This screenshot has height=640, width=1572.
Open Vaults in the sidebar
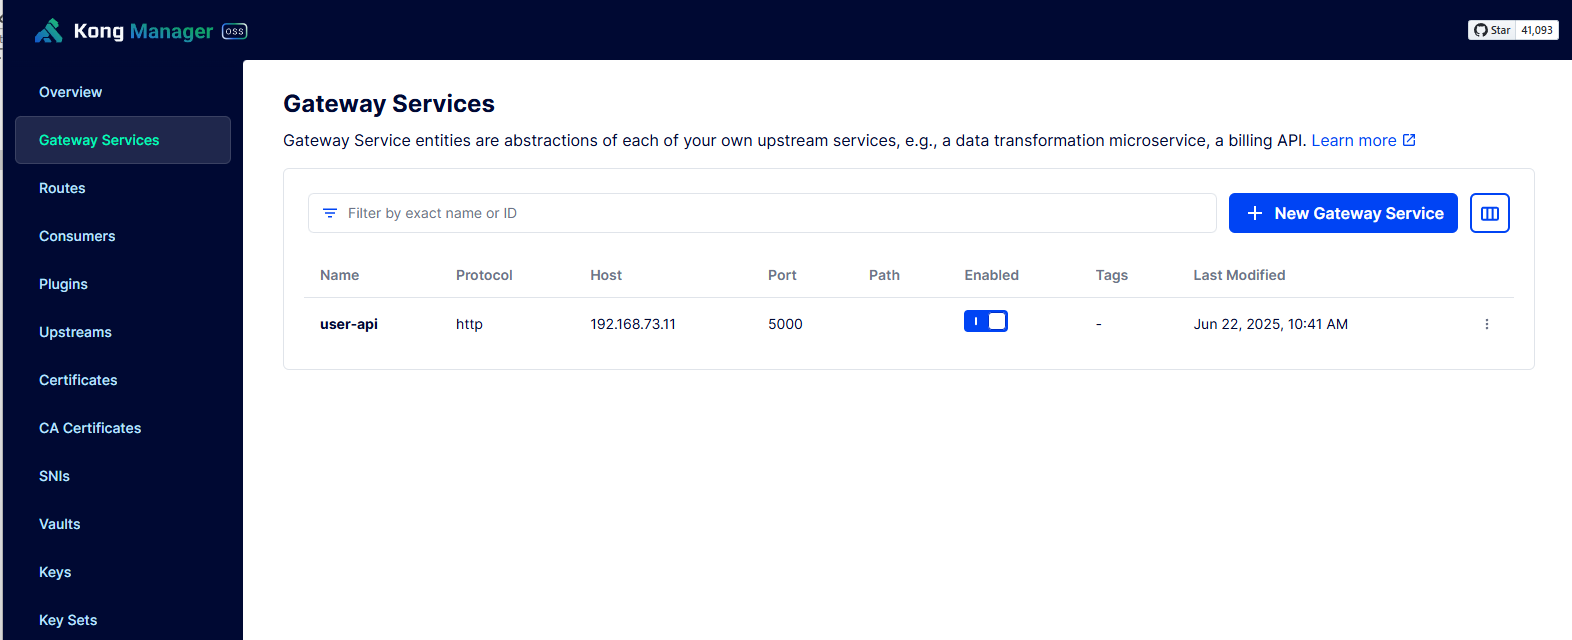(59, 524)
